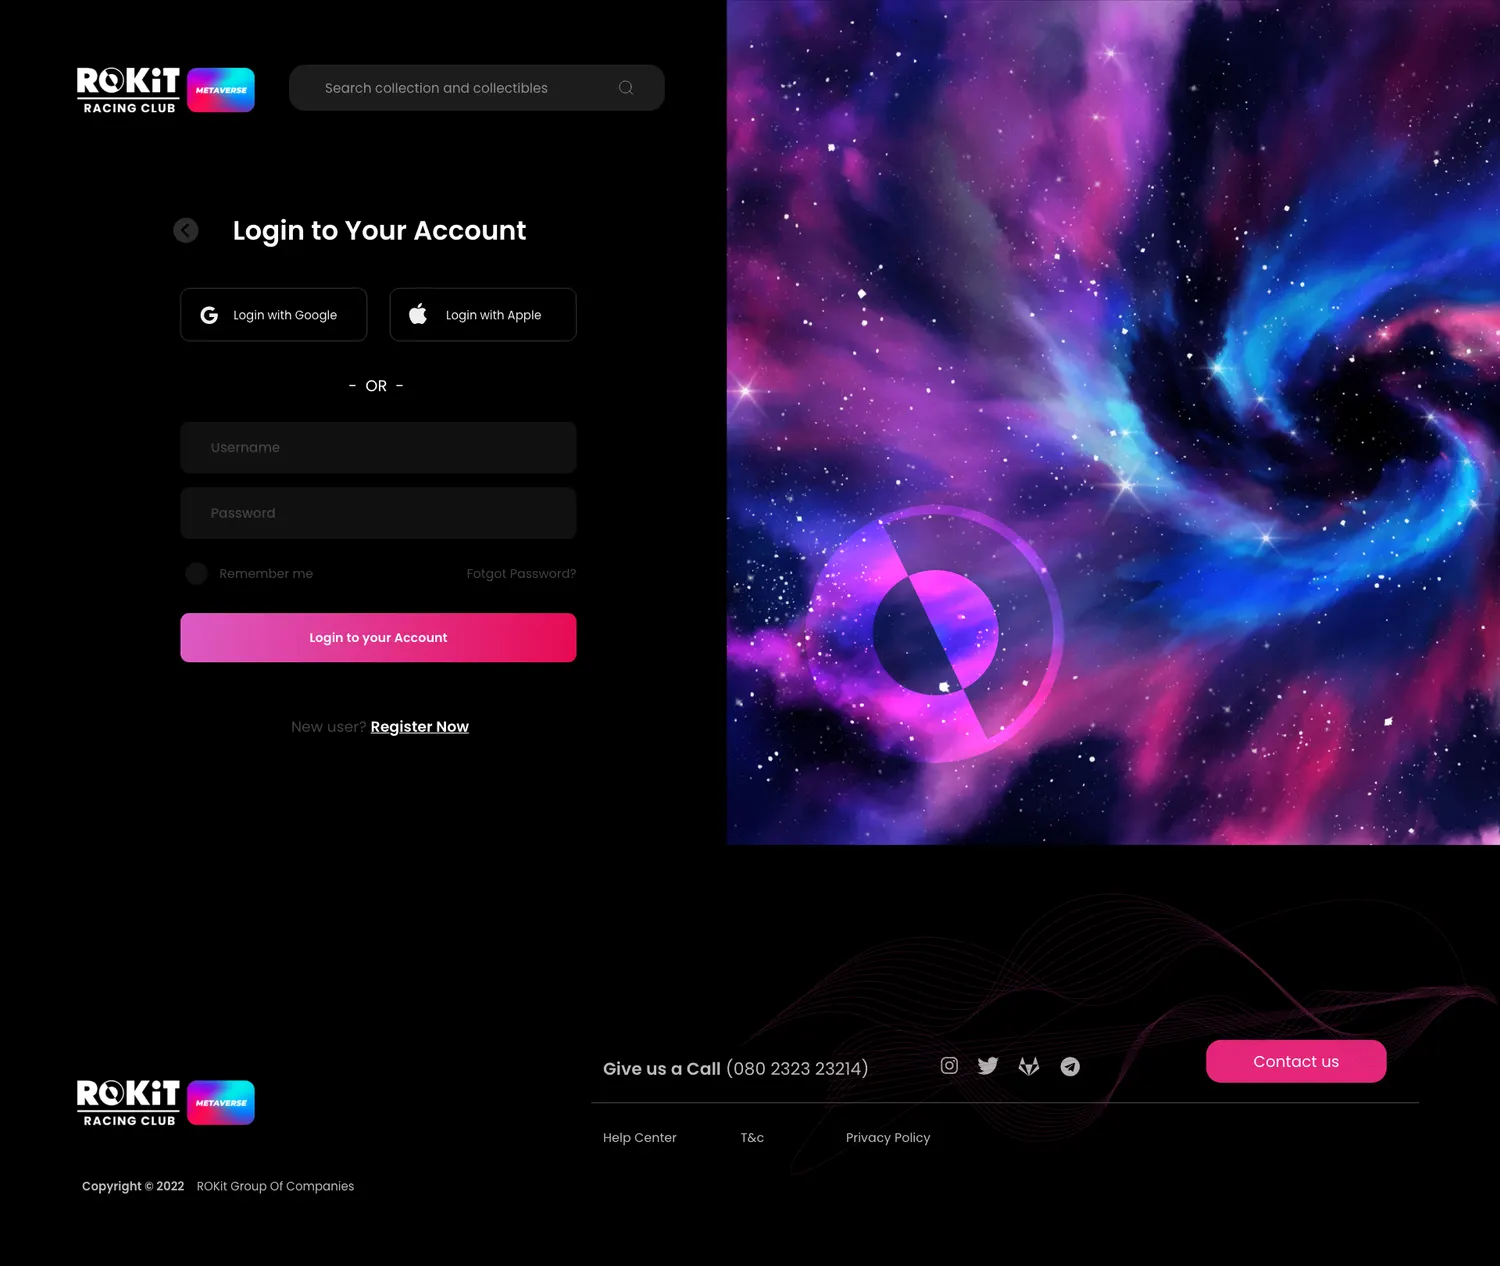The image size is (1500, 1266).
Task: Open Help Center footer link
Action: (x=640, y=1138)
